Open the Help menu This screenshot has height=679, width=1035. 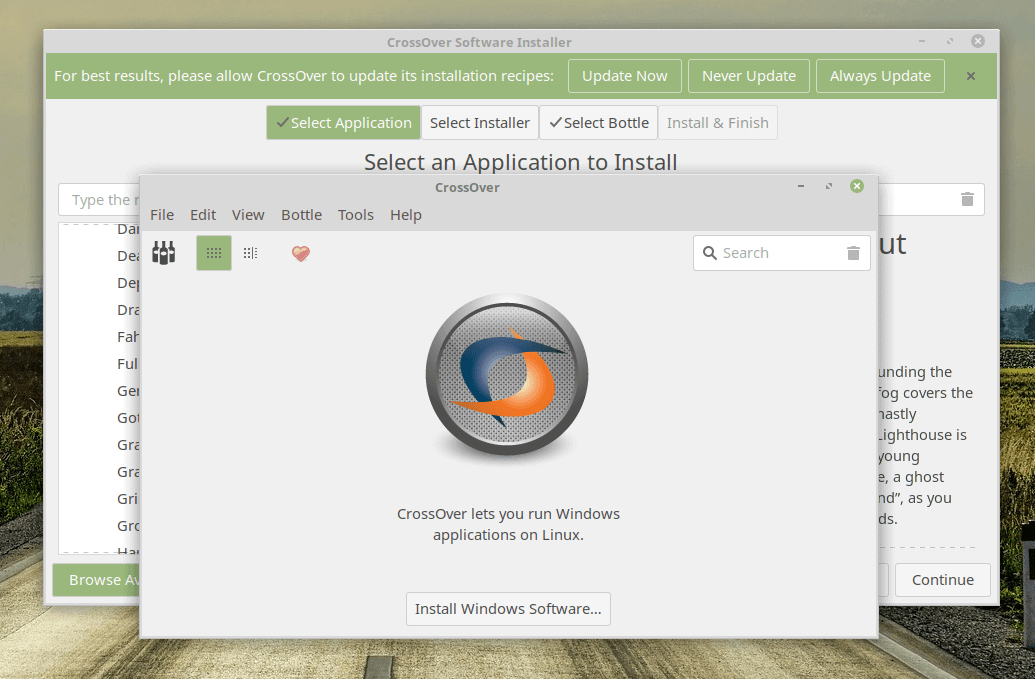tap(405, 215)
